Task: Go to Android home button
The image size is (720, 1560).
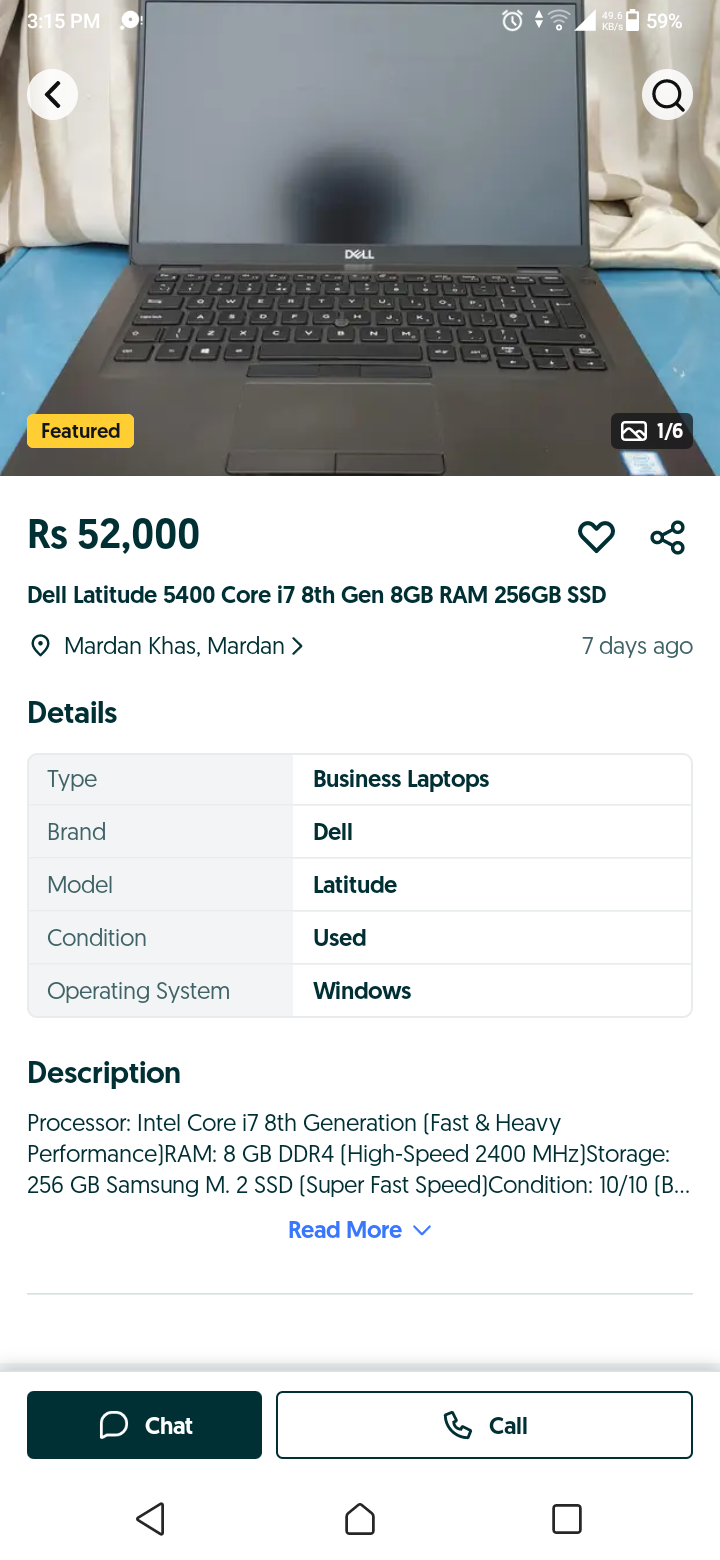Action: [x=360, y=1519]
